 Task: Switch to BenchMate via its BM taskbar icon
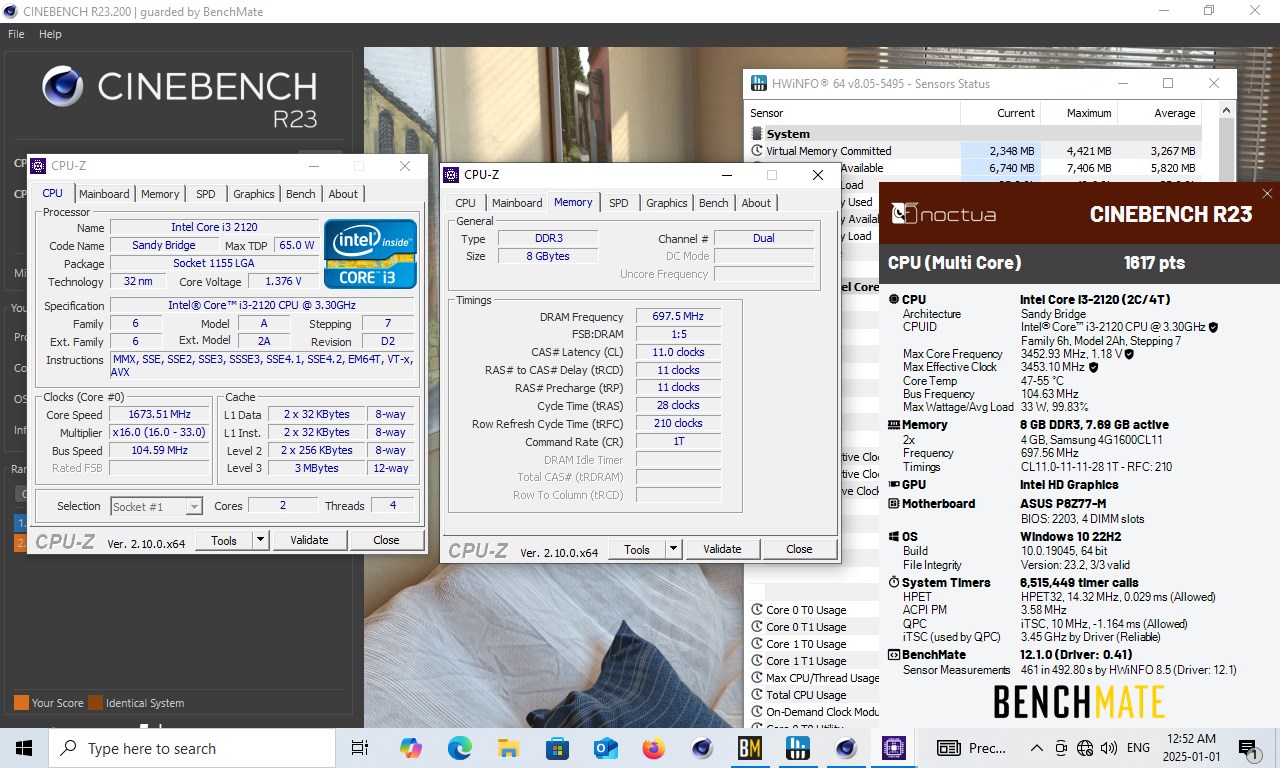tap(750, 748)
